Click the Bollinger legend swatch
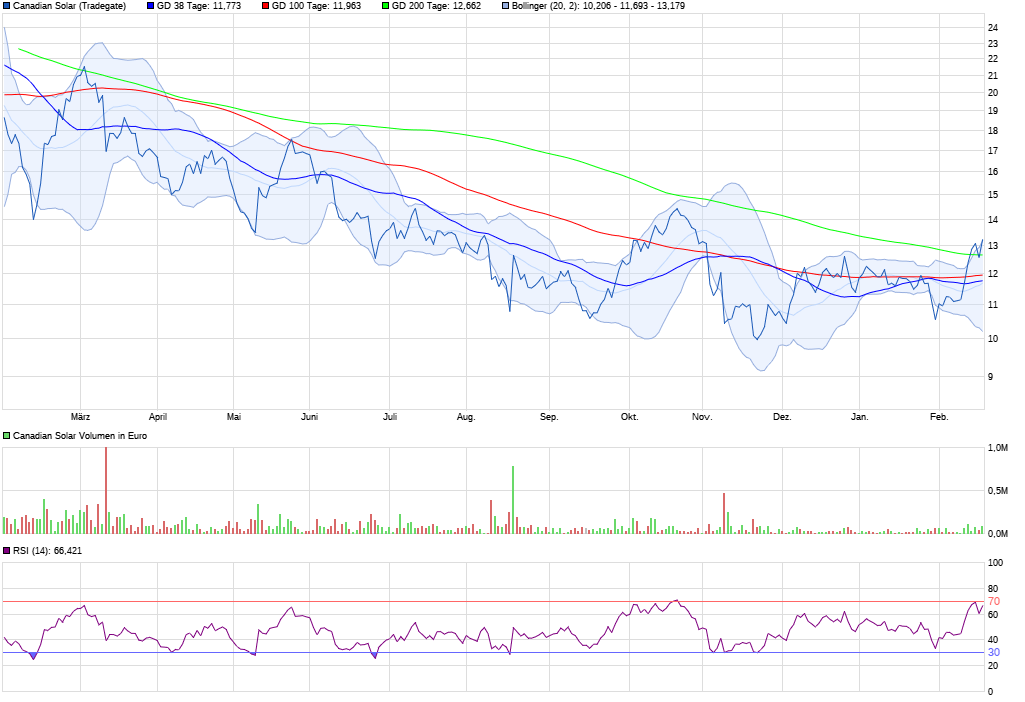Image resolution: width=1025 pixels, height=702 pixels. point(504,6)
